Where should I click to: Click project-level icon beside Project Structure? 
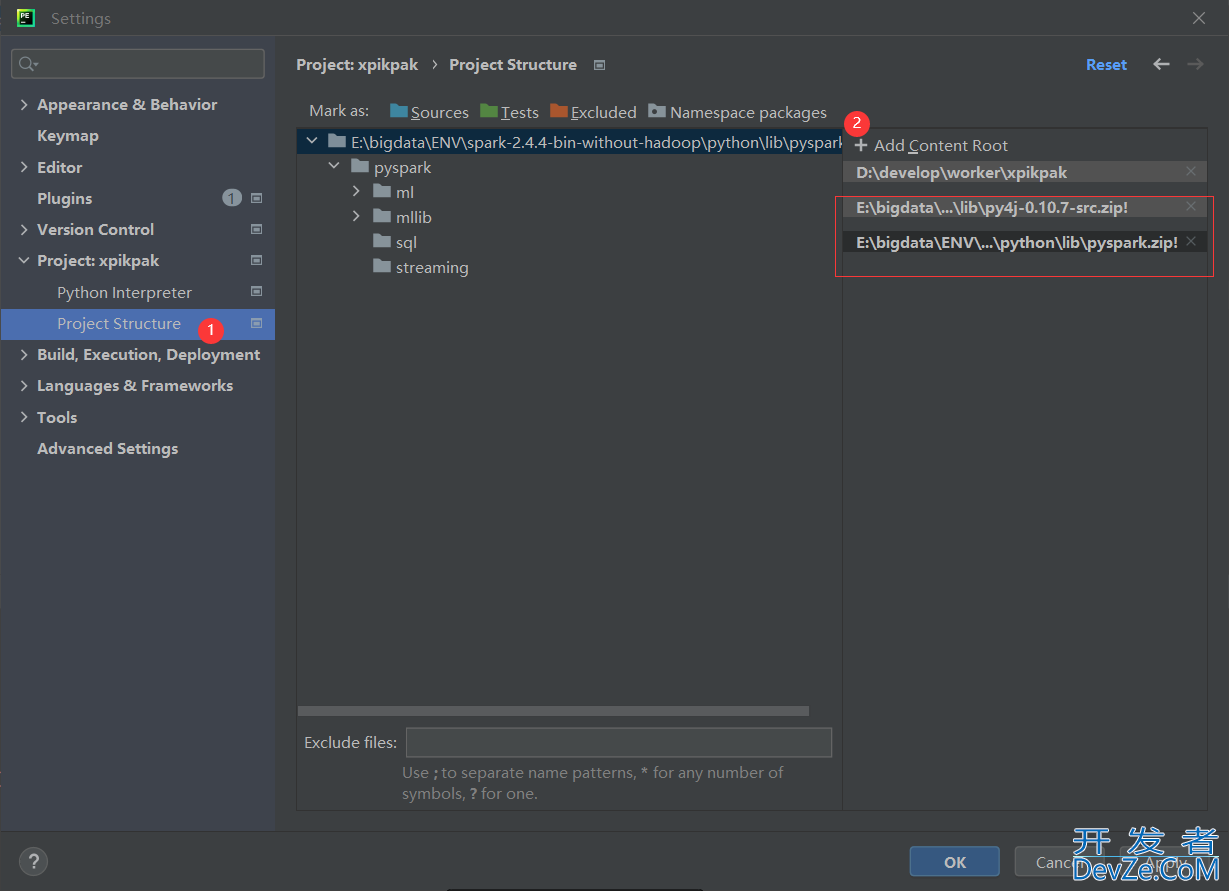tap(256, 323)
